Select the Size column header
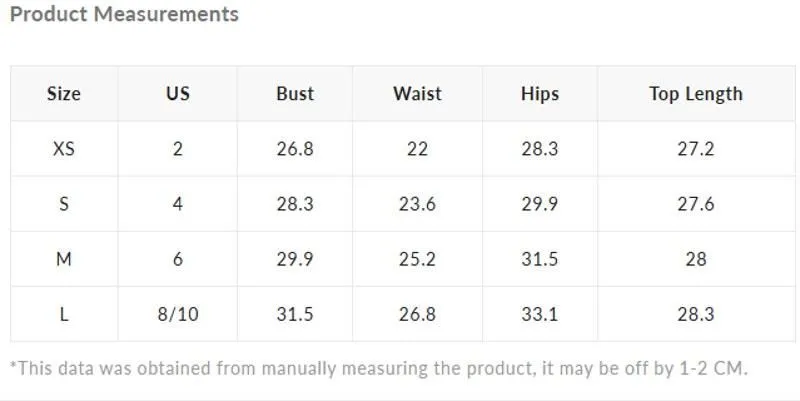The height and width of the screenshot is (401, 800). point(64,94)
